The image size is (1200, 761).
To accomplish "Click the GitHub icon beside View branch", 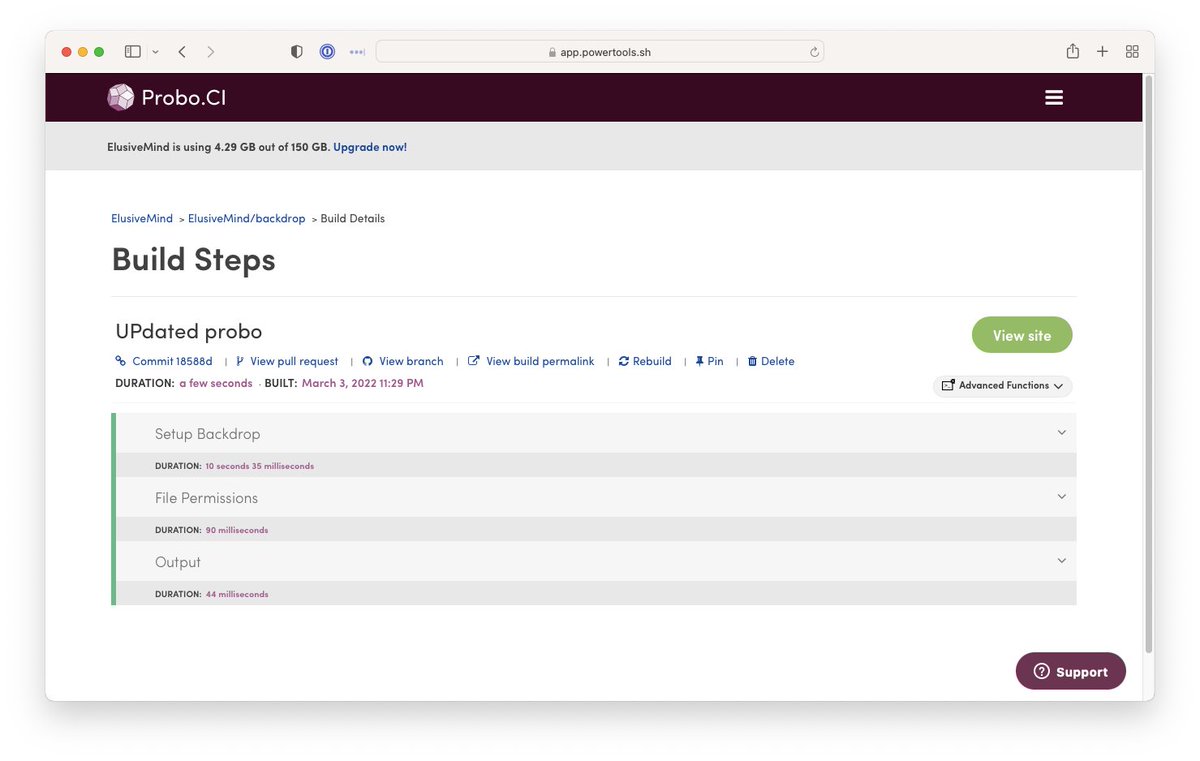I will 367,361.
